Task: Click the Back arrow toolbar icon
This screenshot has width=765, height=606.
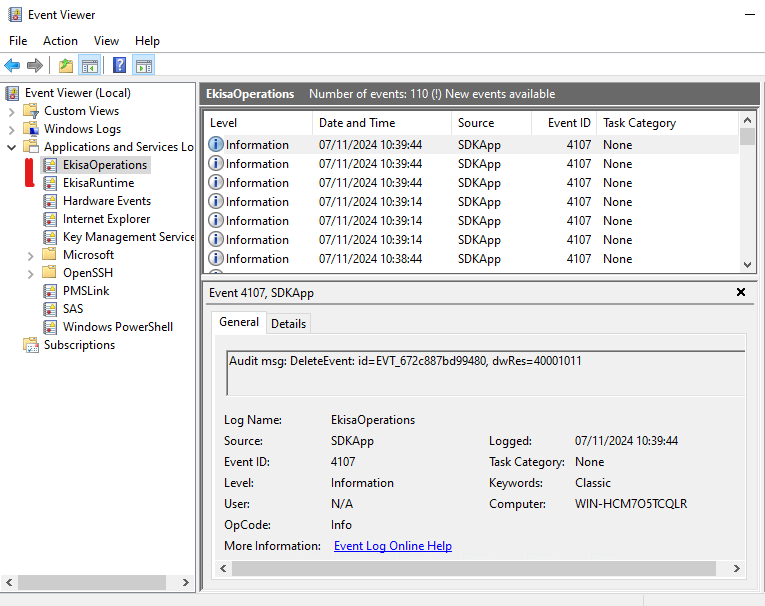Action: pyautogui.click(x=12, y=66)
